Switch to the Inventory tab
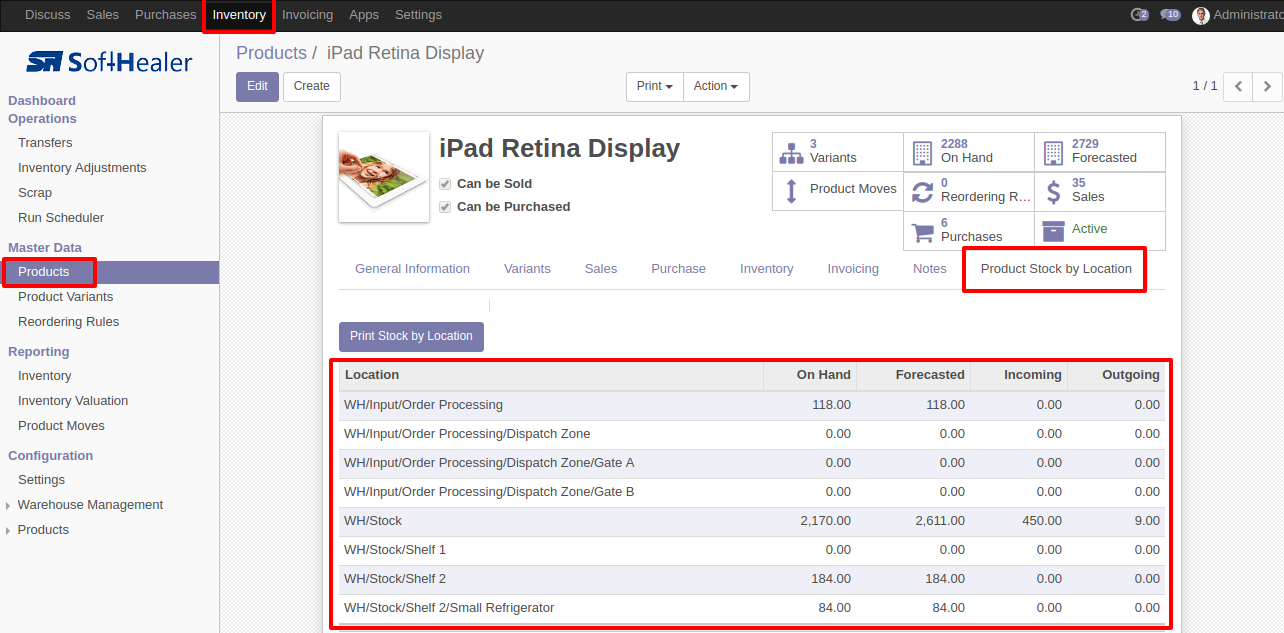The height and width of the screenshot is (633, 1284). [767, 269]
